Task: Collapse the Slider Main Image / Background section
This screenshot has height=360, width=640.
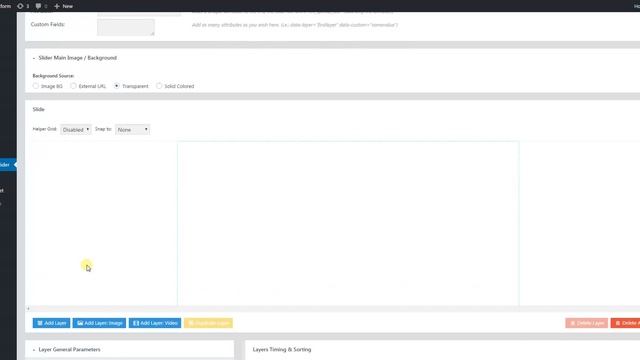Action: pos(34,58)
